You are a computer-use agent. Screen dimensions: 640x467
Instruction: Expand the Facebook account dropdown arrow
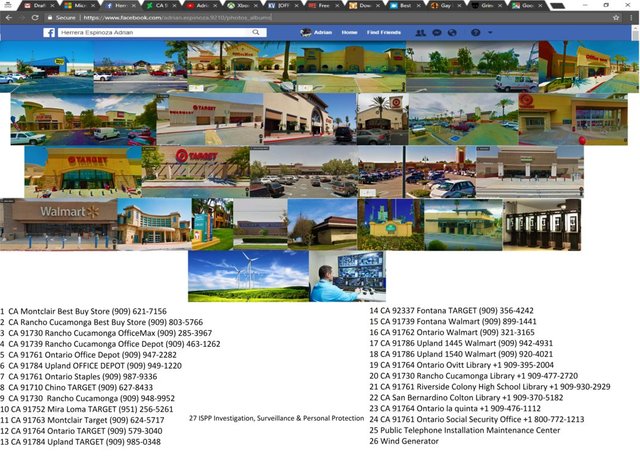click(x=490, y=32)
